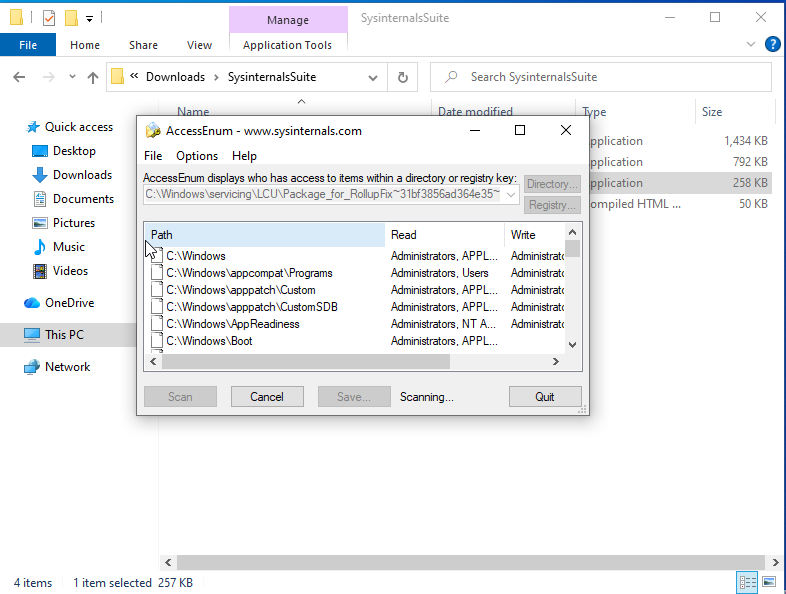Click the Desktop folder in sidebar
Image resolution: width=786 pixels, height=594 pixels.
pos(74,151)
